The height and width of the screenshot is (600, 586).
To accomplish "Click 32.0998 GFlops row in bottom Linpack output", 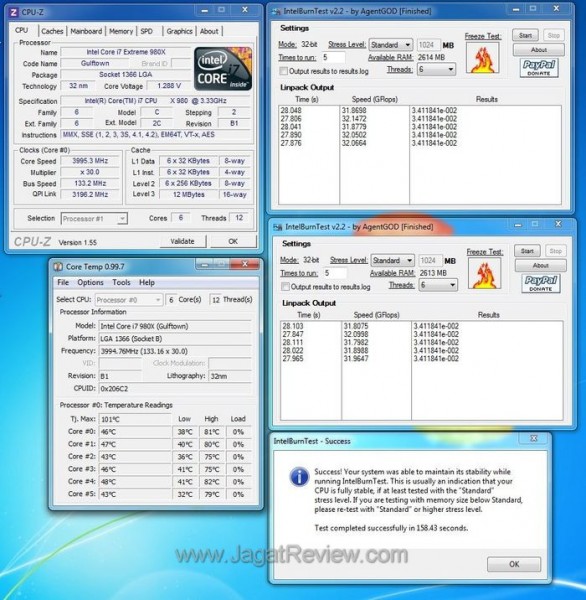I will point(356,334).
